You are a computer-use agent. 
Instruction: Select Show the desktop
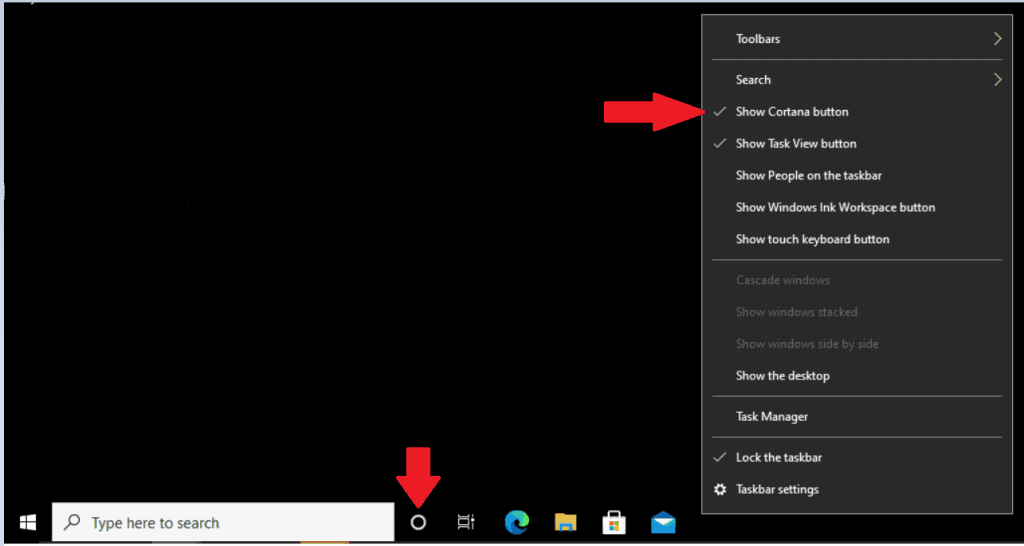[782, 376]
